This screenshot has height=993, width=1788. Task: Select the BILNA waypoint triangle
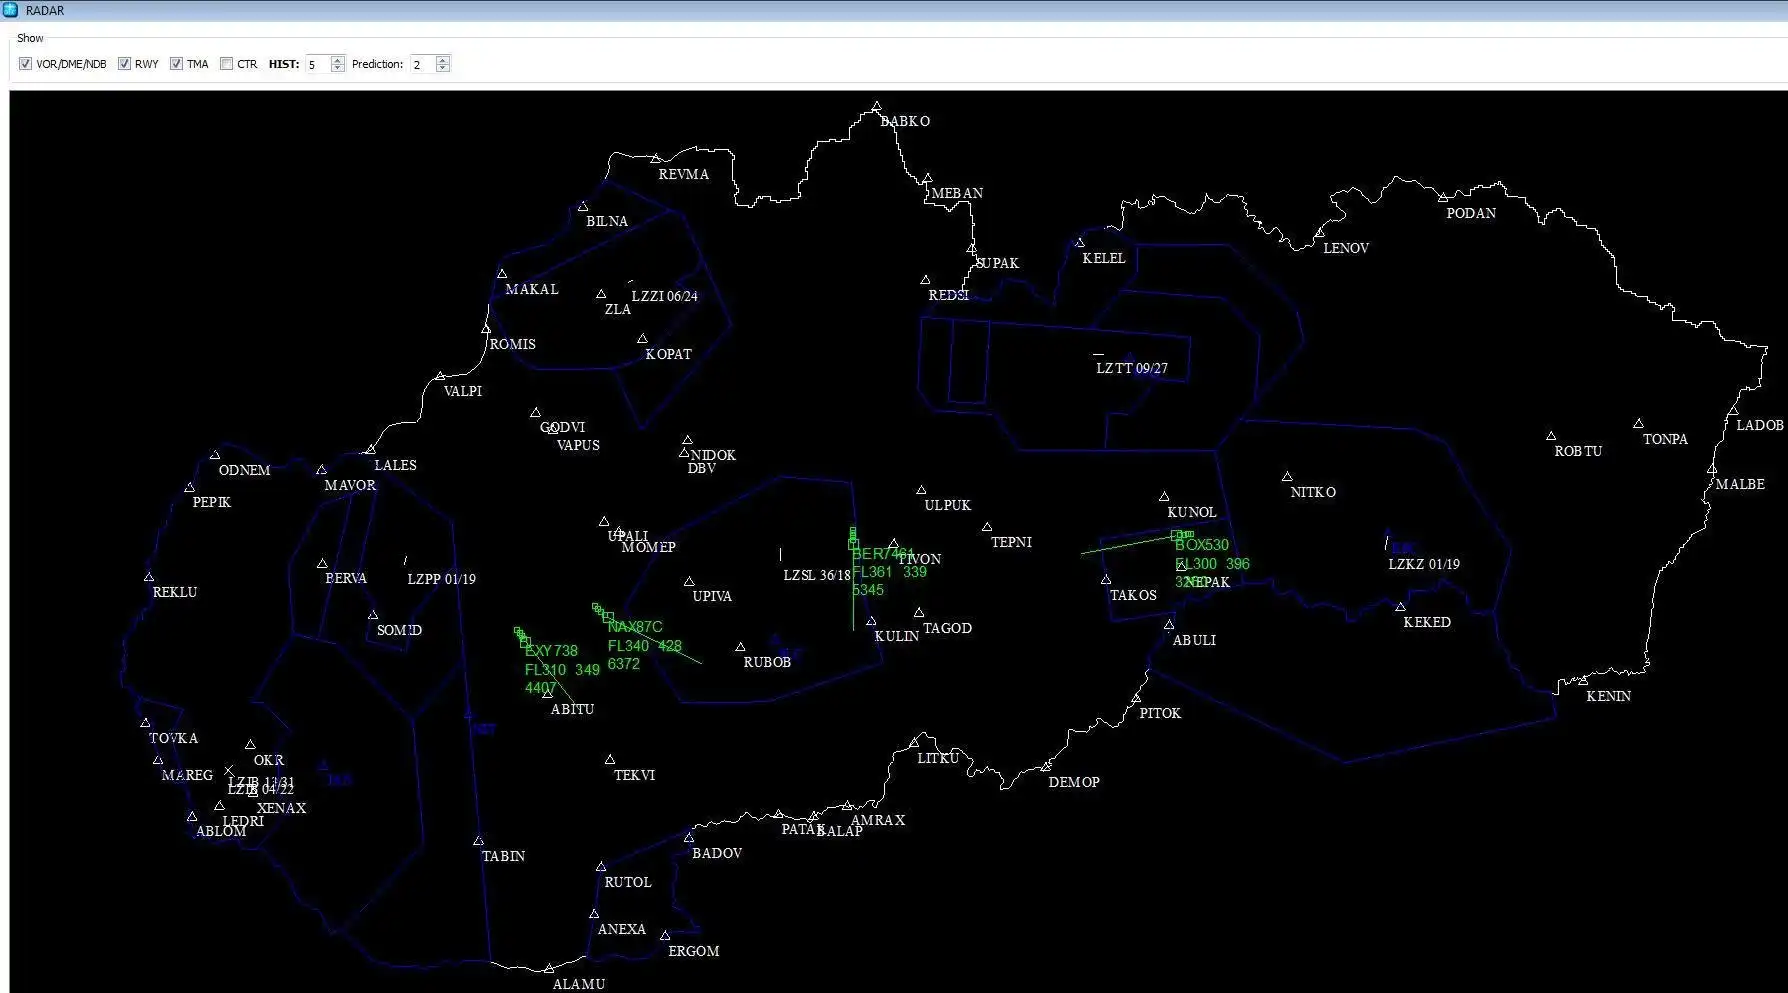click(583, 207)
